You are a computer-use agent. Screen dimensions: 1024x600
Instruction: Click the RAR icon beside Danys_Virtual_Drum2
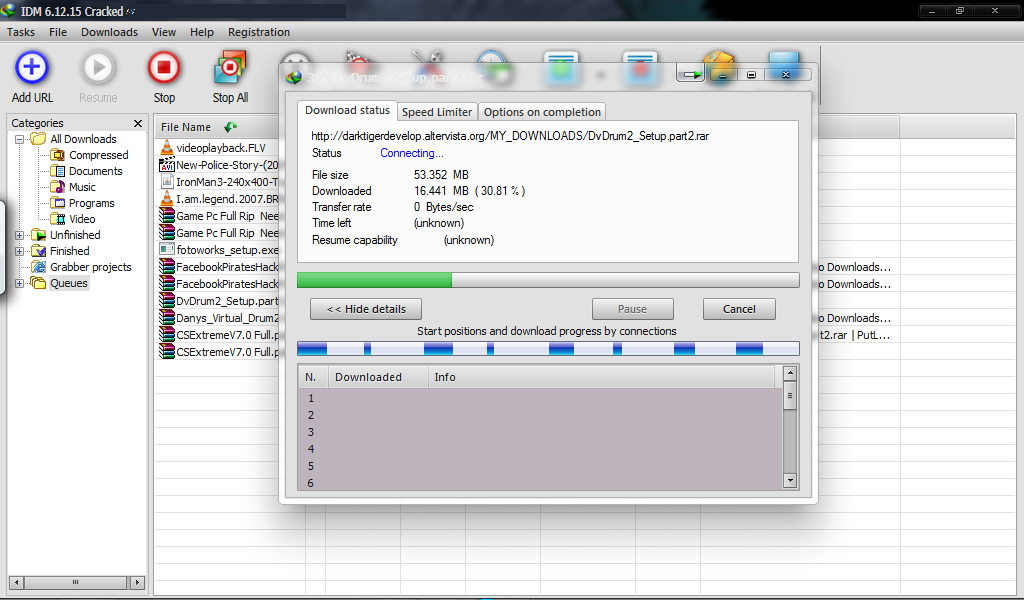167,318
